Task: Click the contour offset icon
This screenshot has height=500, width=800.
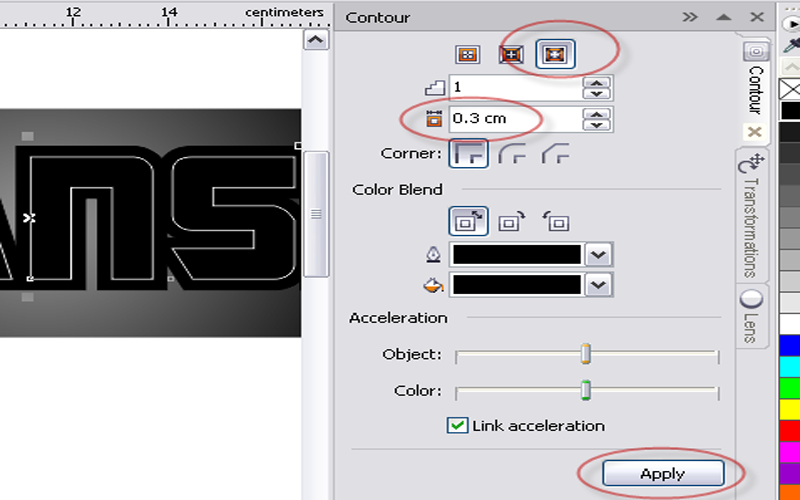Action: coord(434,118)
